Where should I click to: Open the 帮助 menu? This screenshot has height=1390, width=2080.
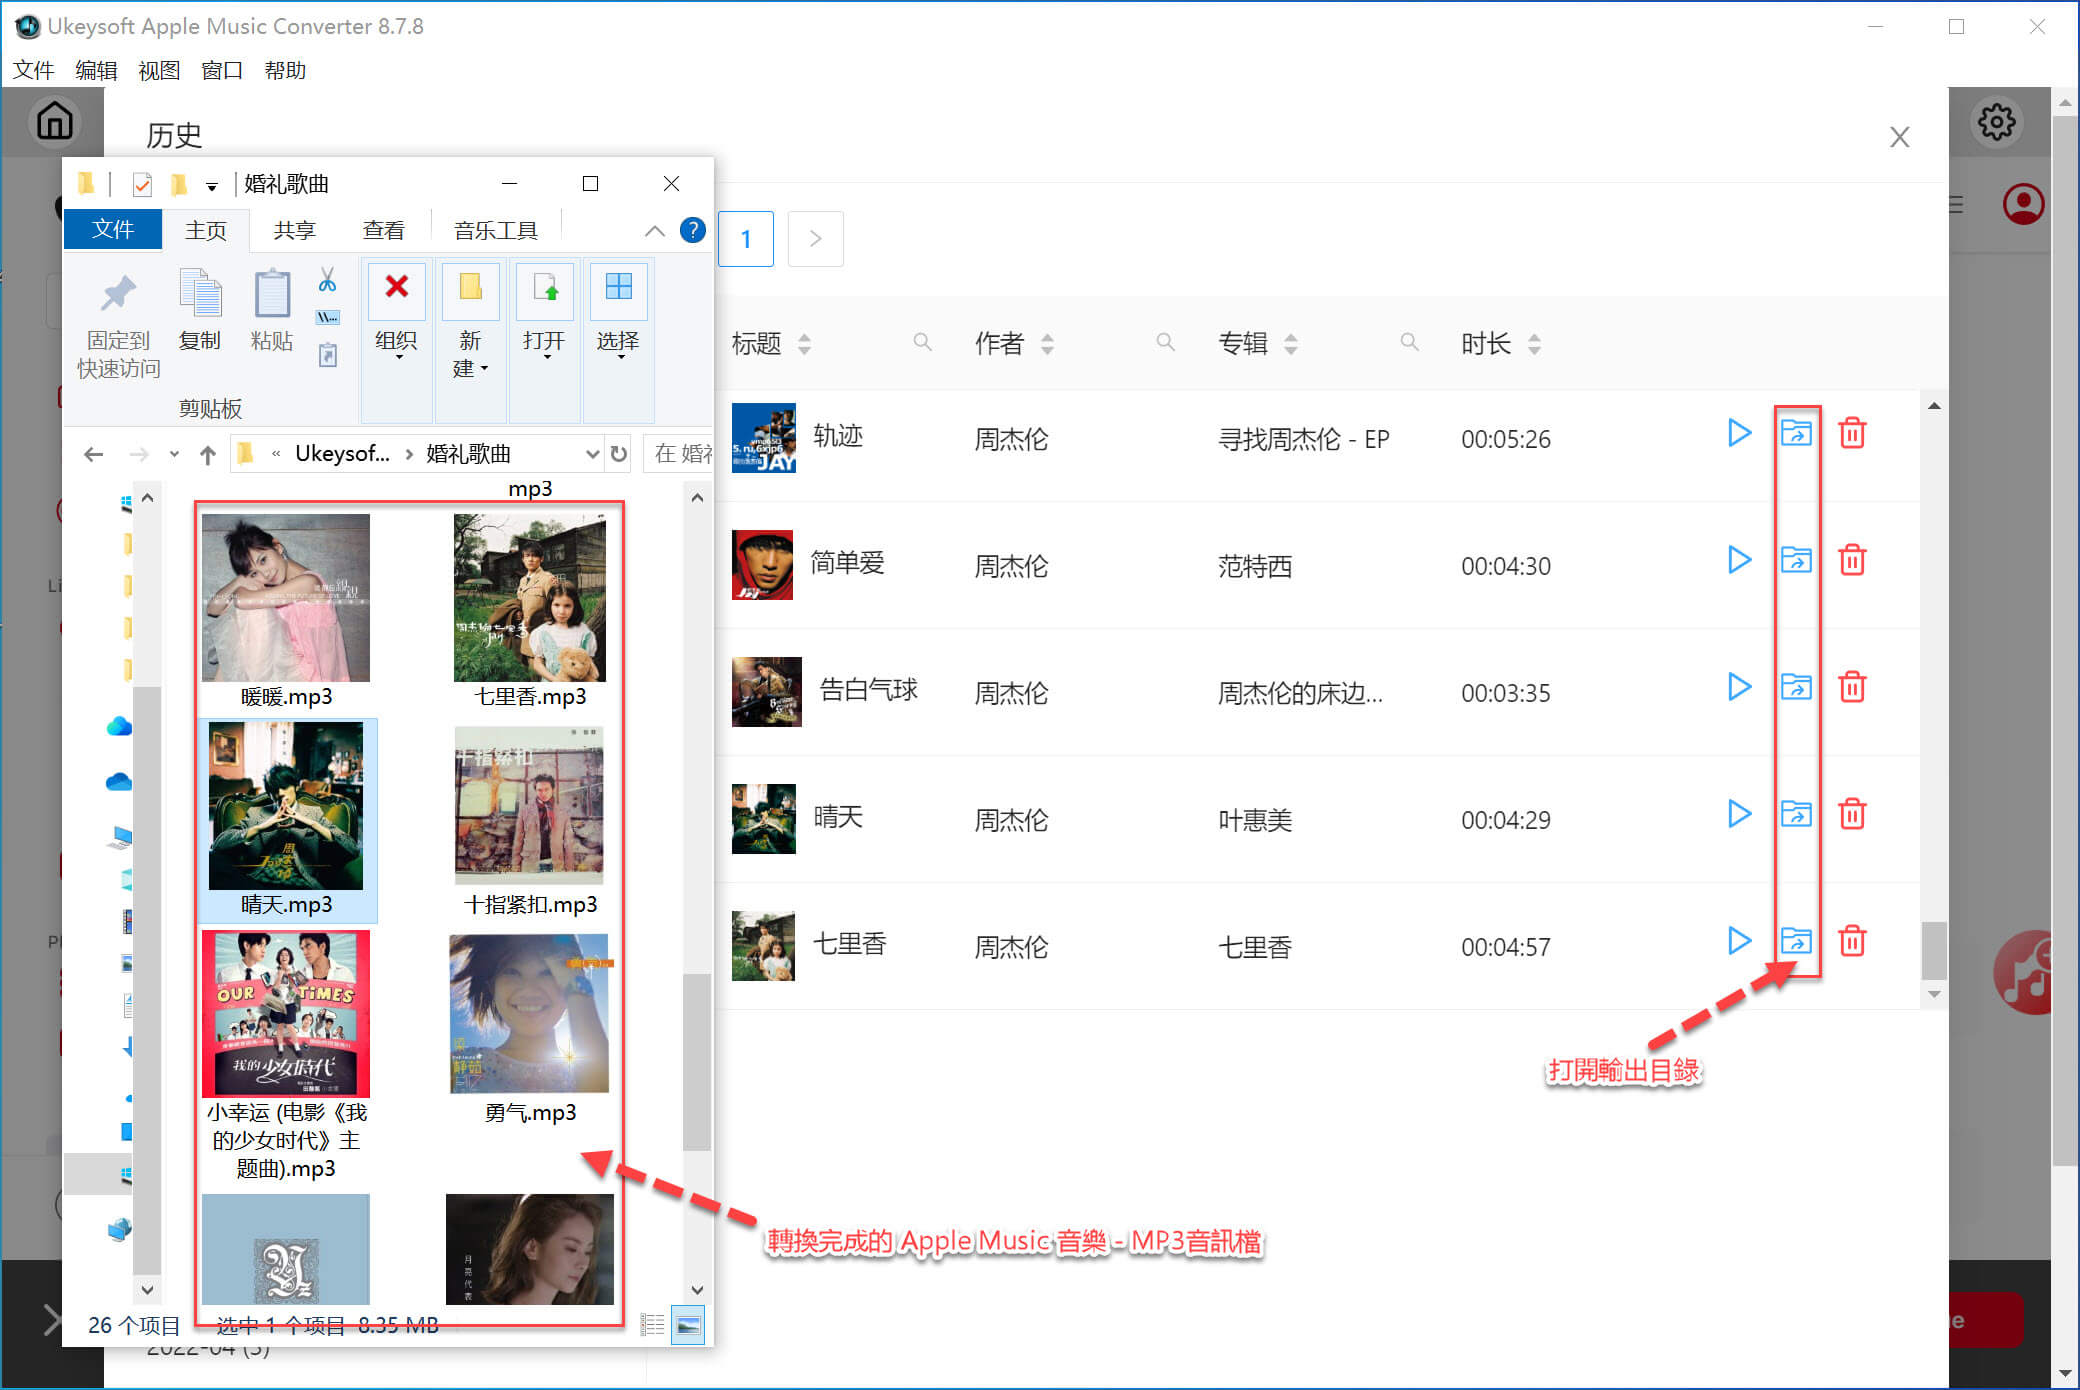tap(287, 70)
